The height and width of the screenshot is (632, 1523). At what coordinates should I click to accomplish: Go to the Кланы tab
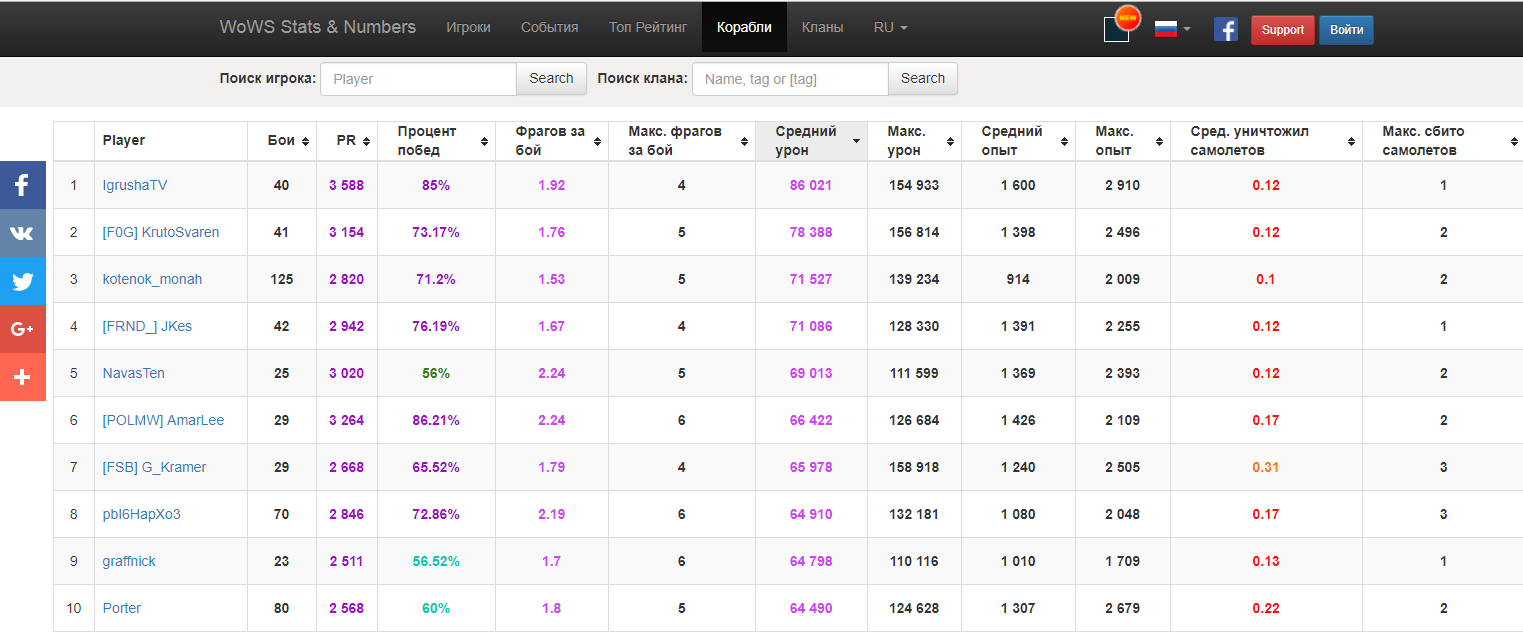[822, 27]
